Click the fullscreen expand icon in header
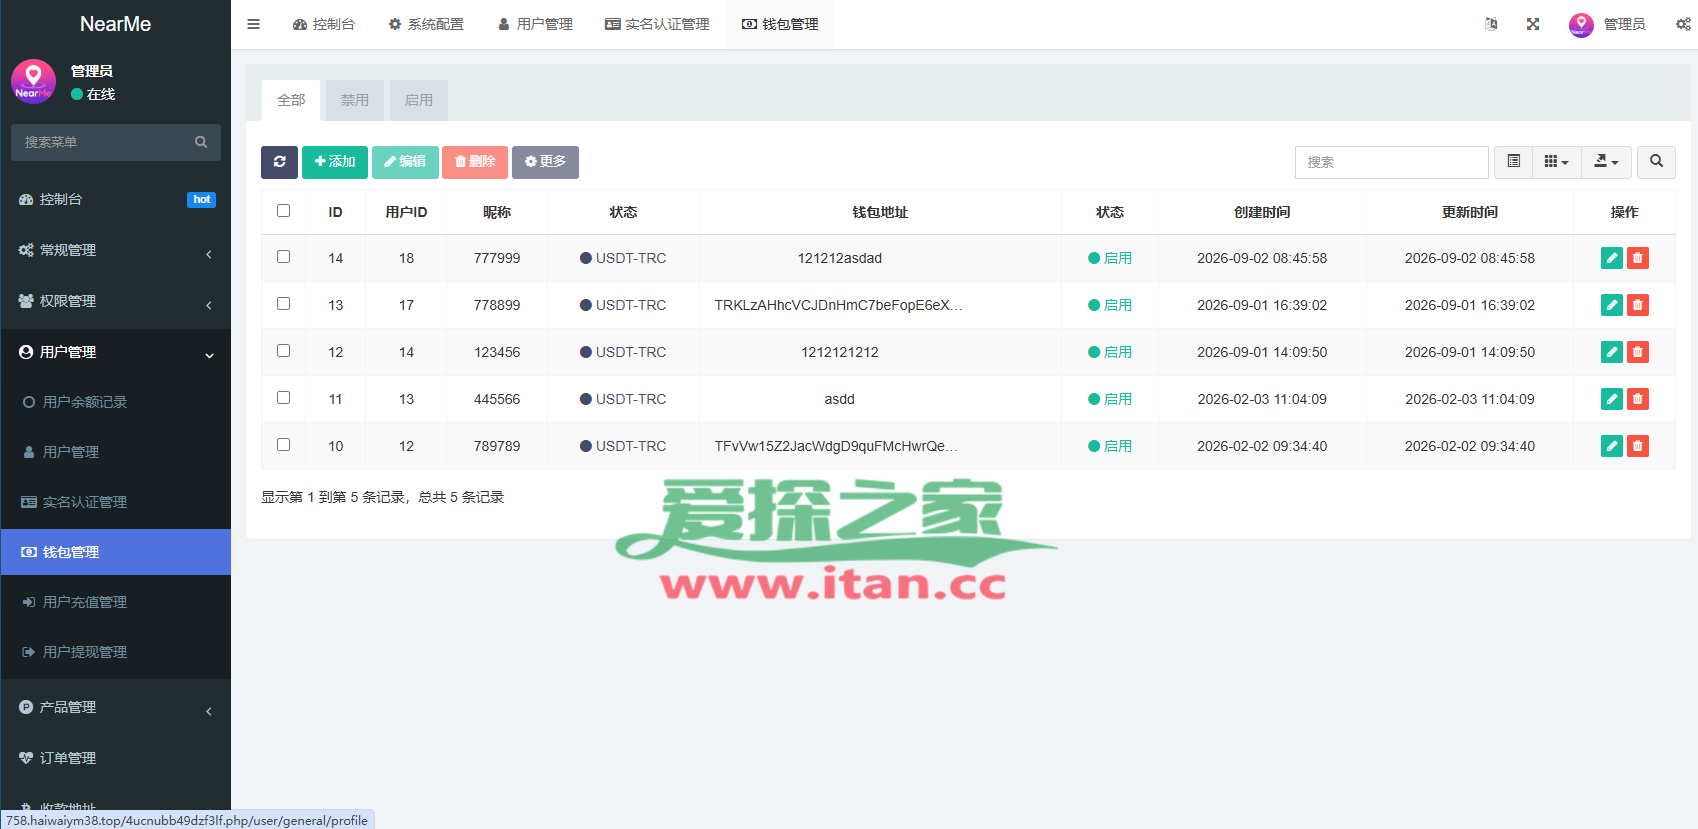 (x=1533, y=24)
